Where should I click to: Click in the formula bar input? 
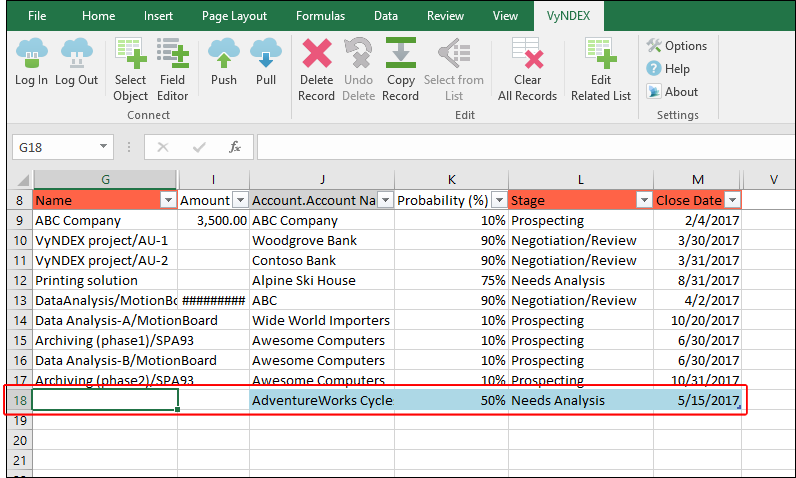point(526,147)
